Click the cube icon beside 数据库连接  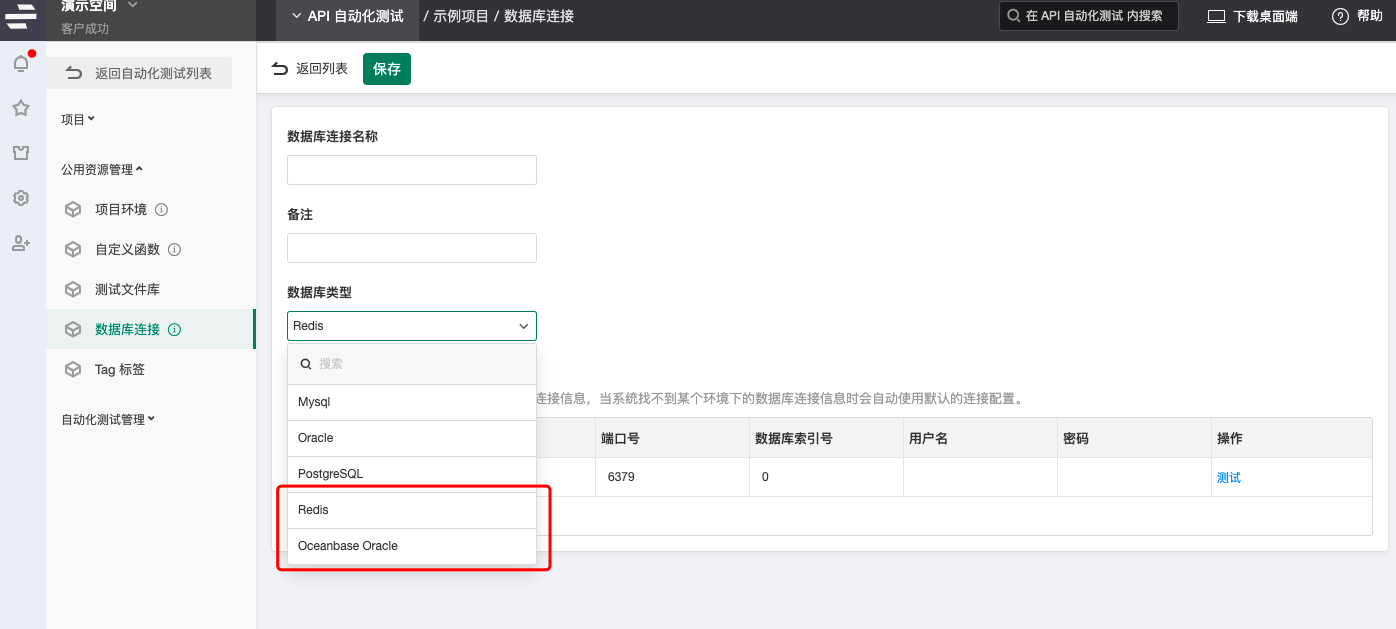pyautogui.click(x=73, y=329)
